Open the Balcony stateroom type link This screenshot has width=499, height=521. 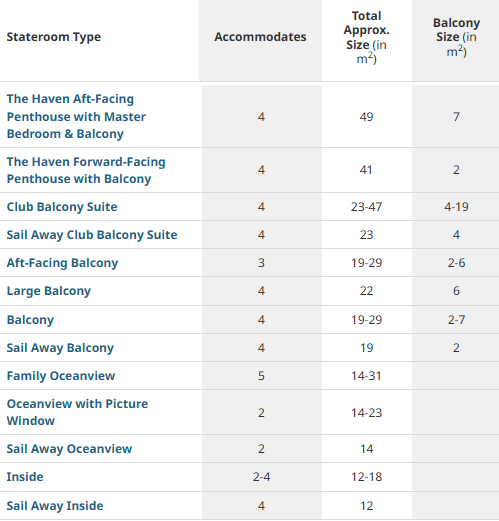point(30,320)
